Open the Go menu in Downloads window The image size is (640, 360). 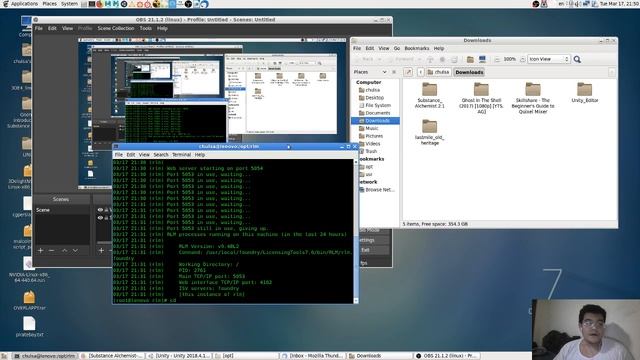(x=397, y=48)
